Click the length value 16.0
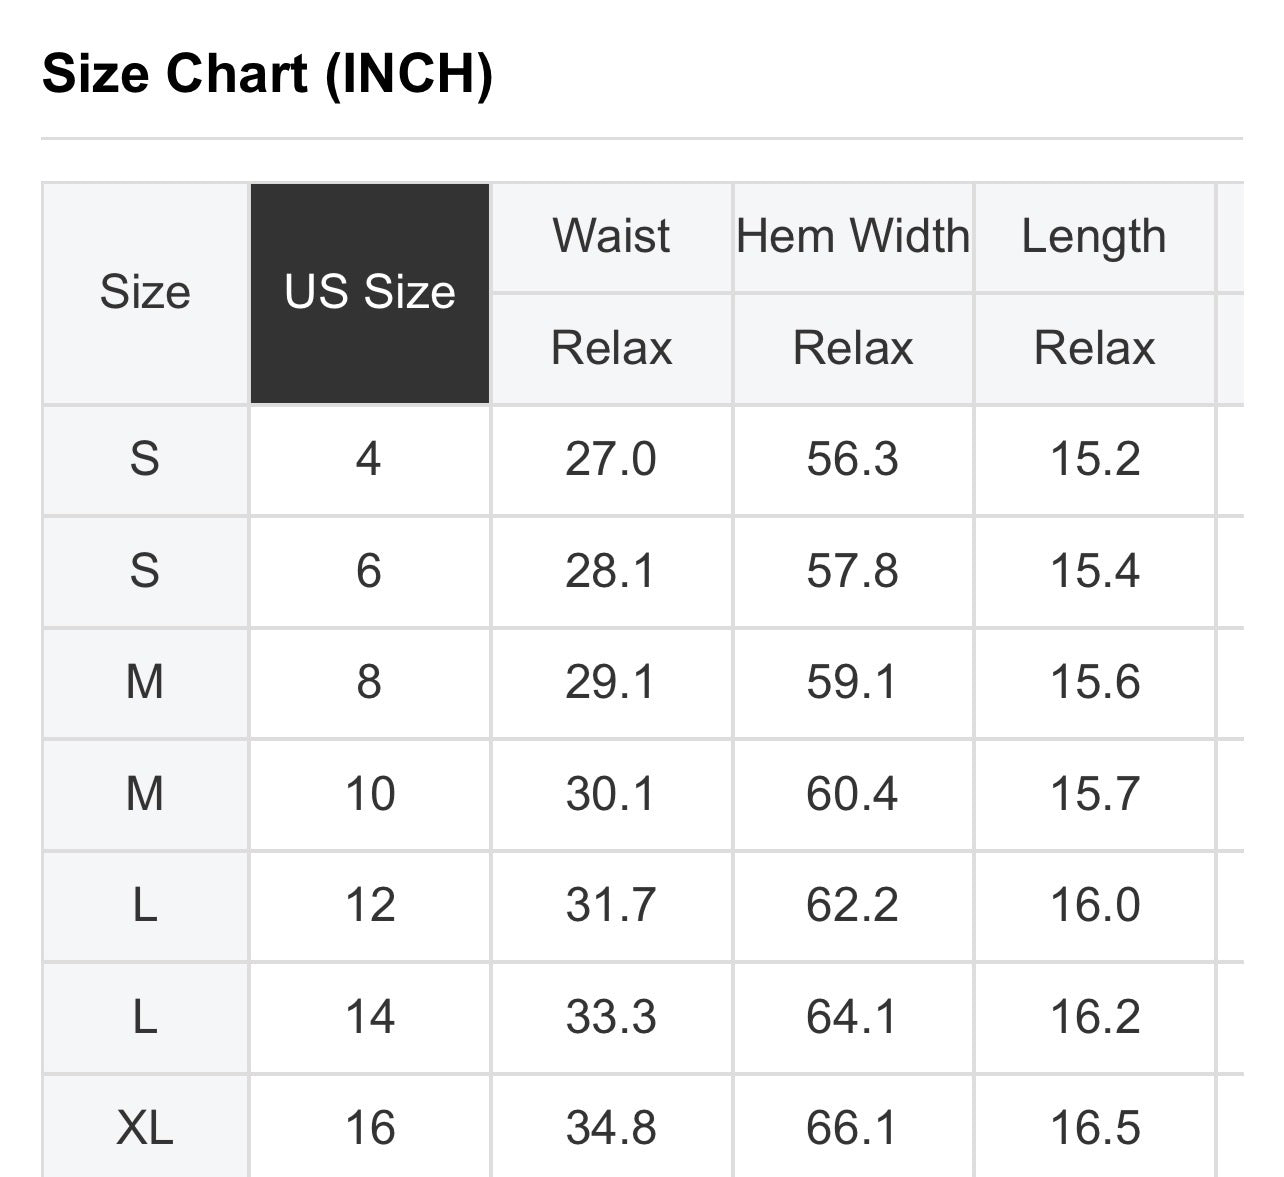Image resolution: width=1284 pixels, height=1177 pixels. point(1094,905)
